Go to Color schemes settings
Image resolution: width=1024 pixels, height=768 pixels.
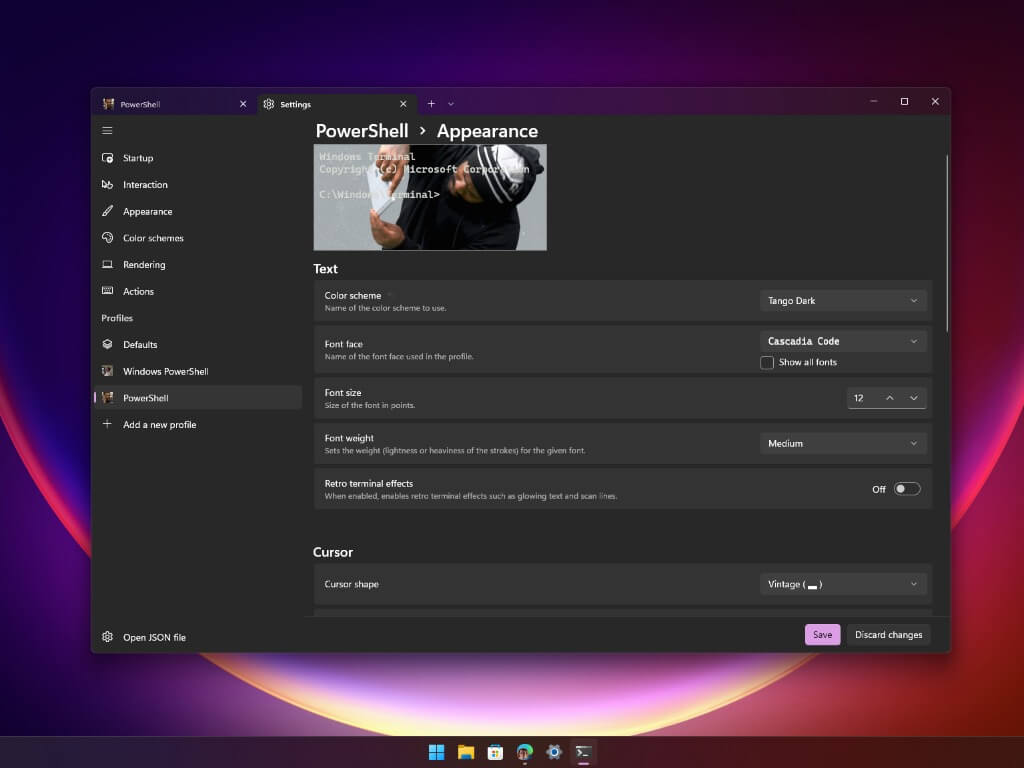click(199, 238)
